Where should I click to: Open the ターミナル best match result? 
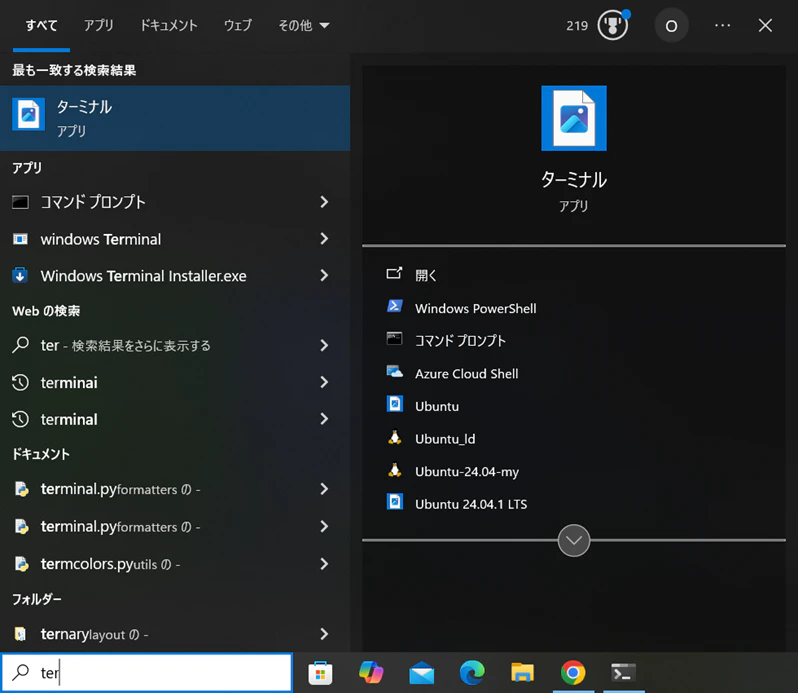175,118
